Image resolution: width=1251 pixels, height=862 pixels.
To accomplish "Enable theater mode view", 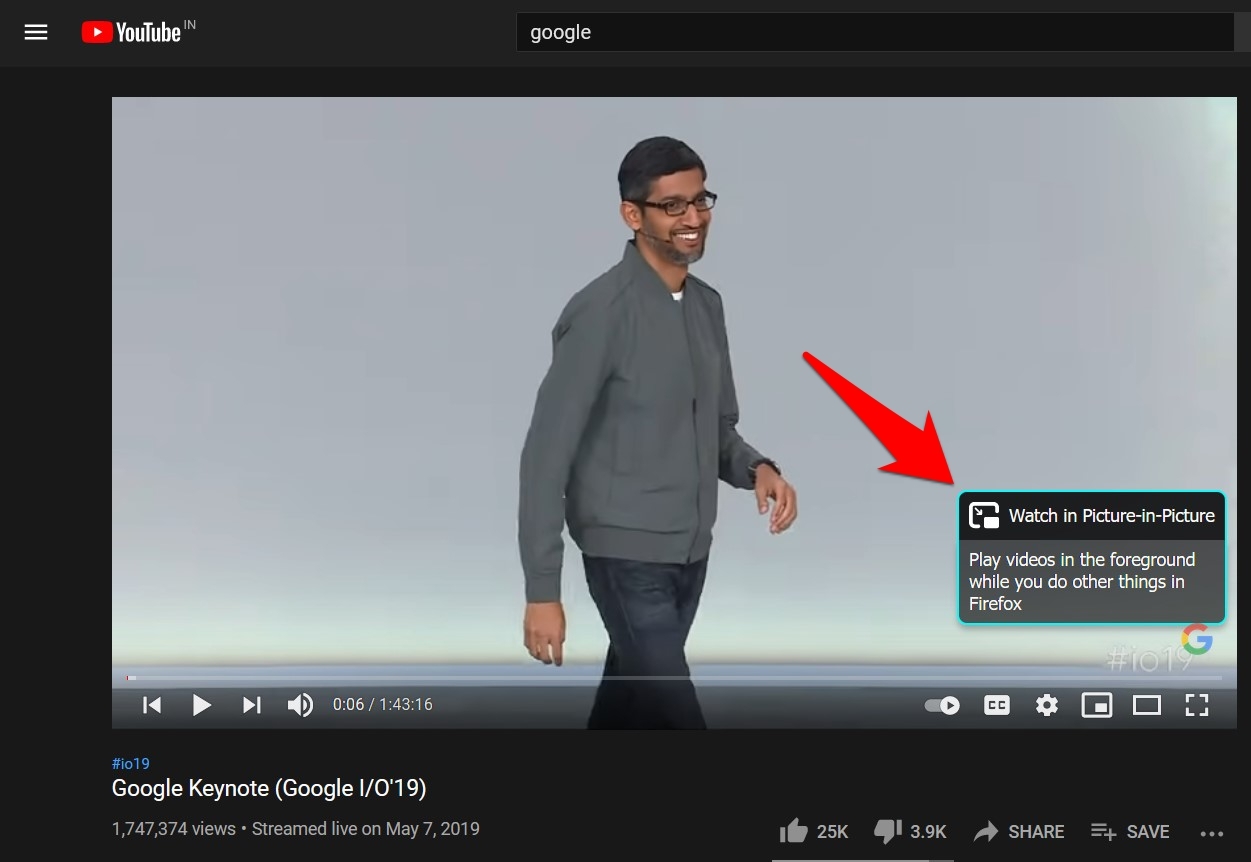I will pos(1146,705).
